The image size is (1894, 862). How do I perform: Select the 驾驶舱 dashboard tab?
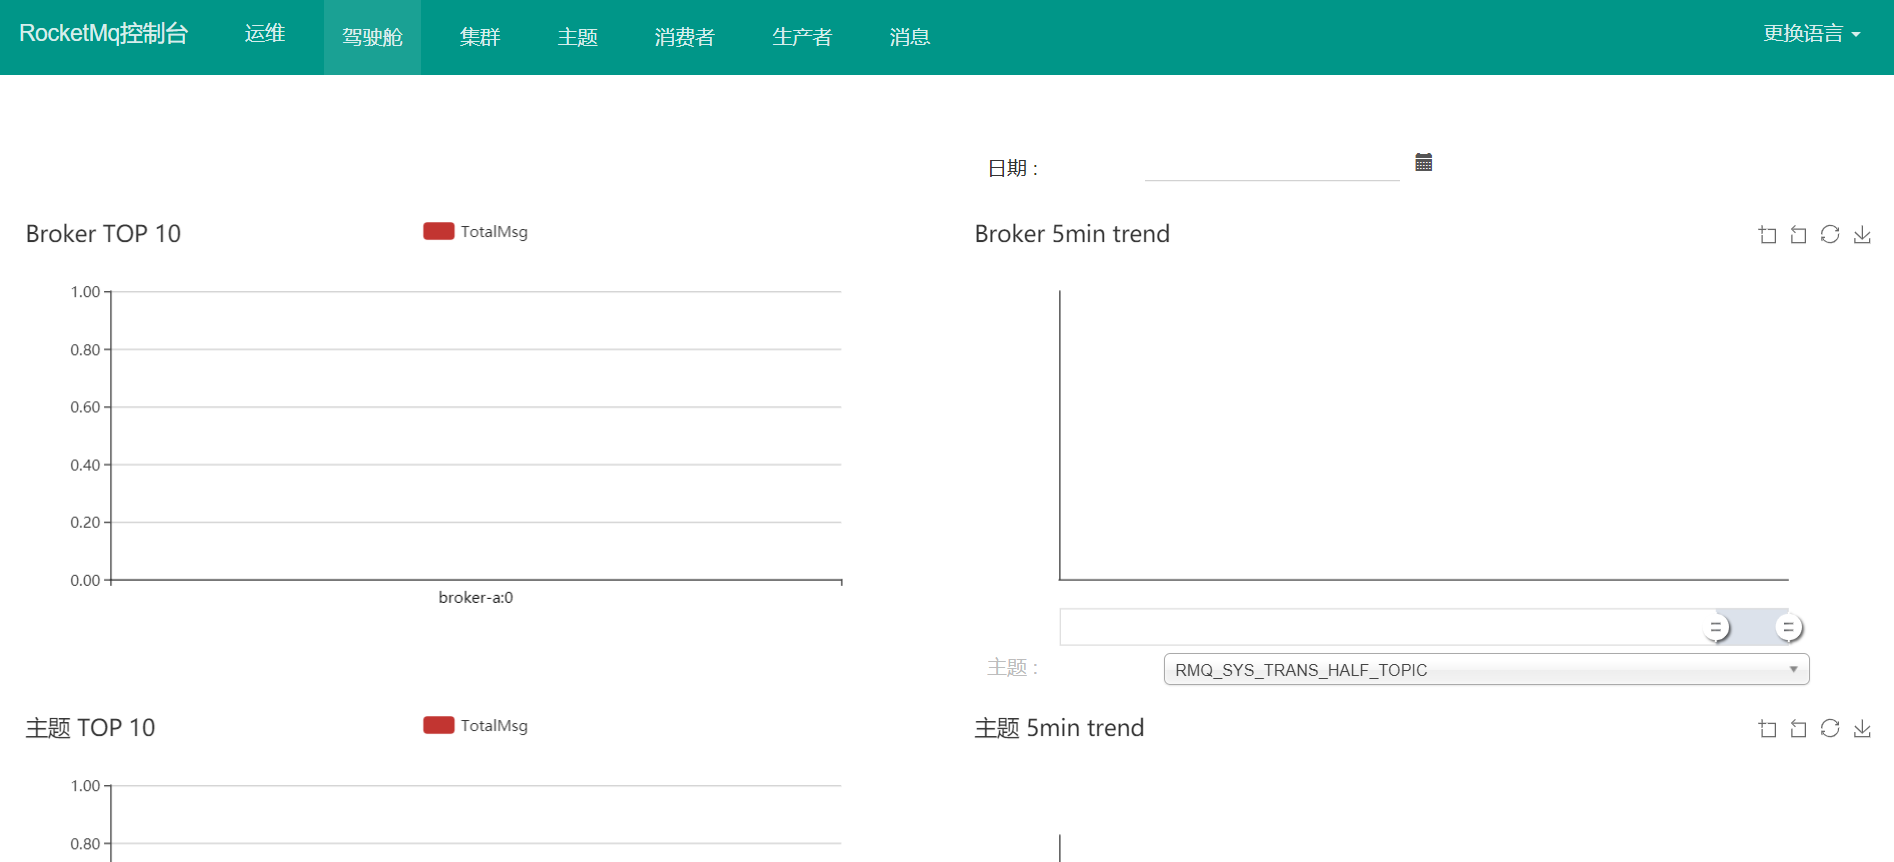[372, 37]
